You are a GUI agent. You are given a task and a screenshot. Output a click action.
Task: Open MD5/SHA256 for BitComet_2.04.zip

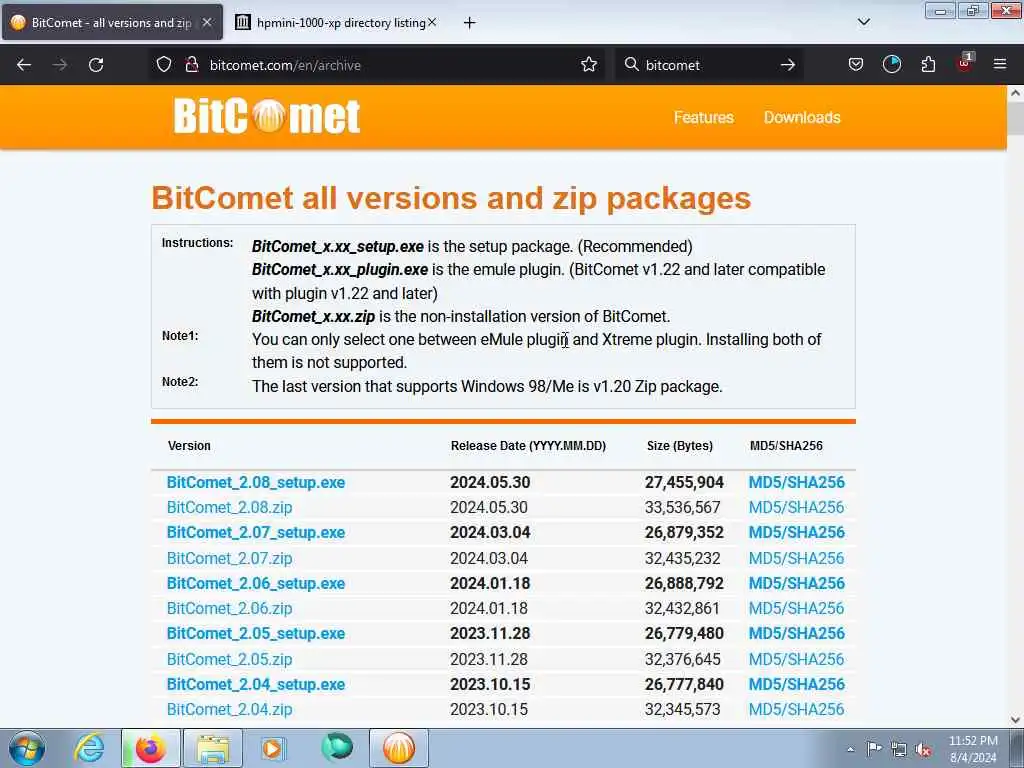pos(796,710)
